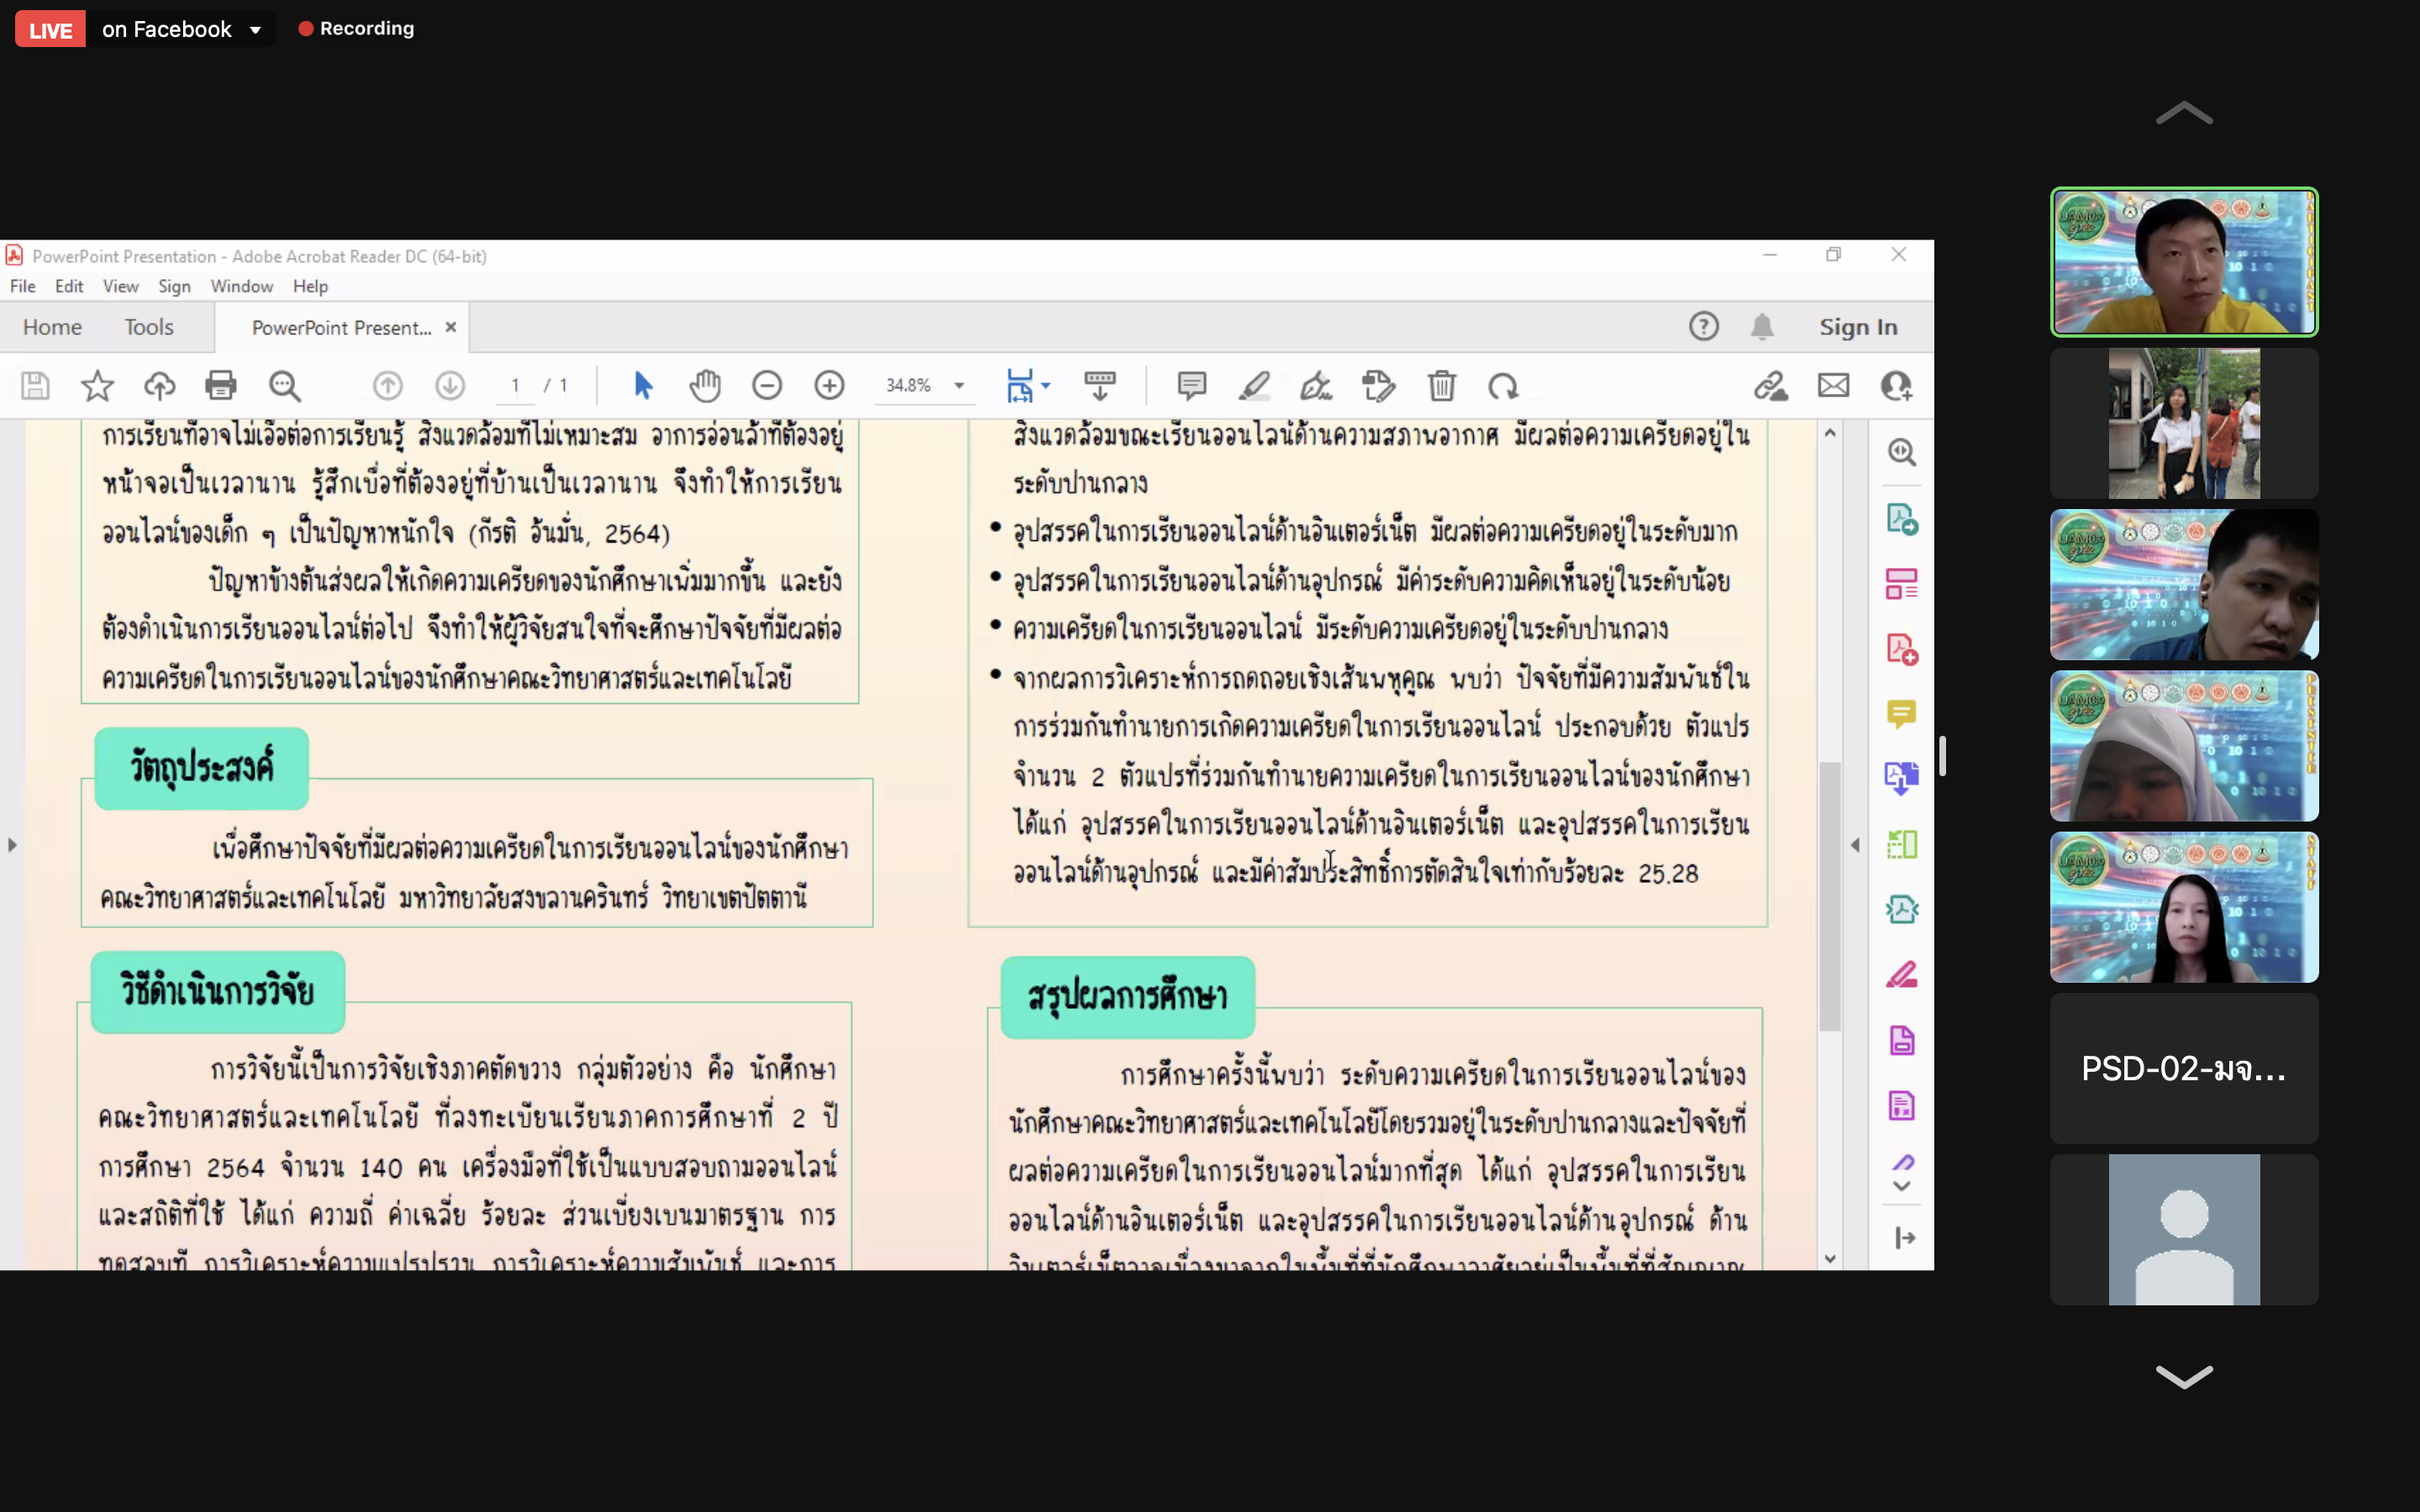Expand the zoom level dropdown
The height and width of the screenshot is (1512, 2420).
pyautogui.click(x=959, y=386)
